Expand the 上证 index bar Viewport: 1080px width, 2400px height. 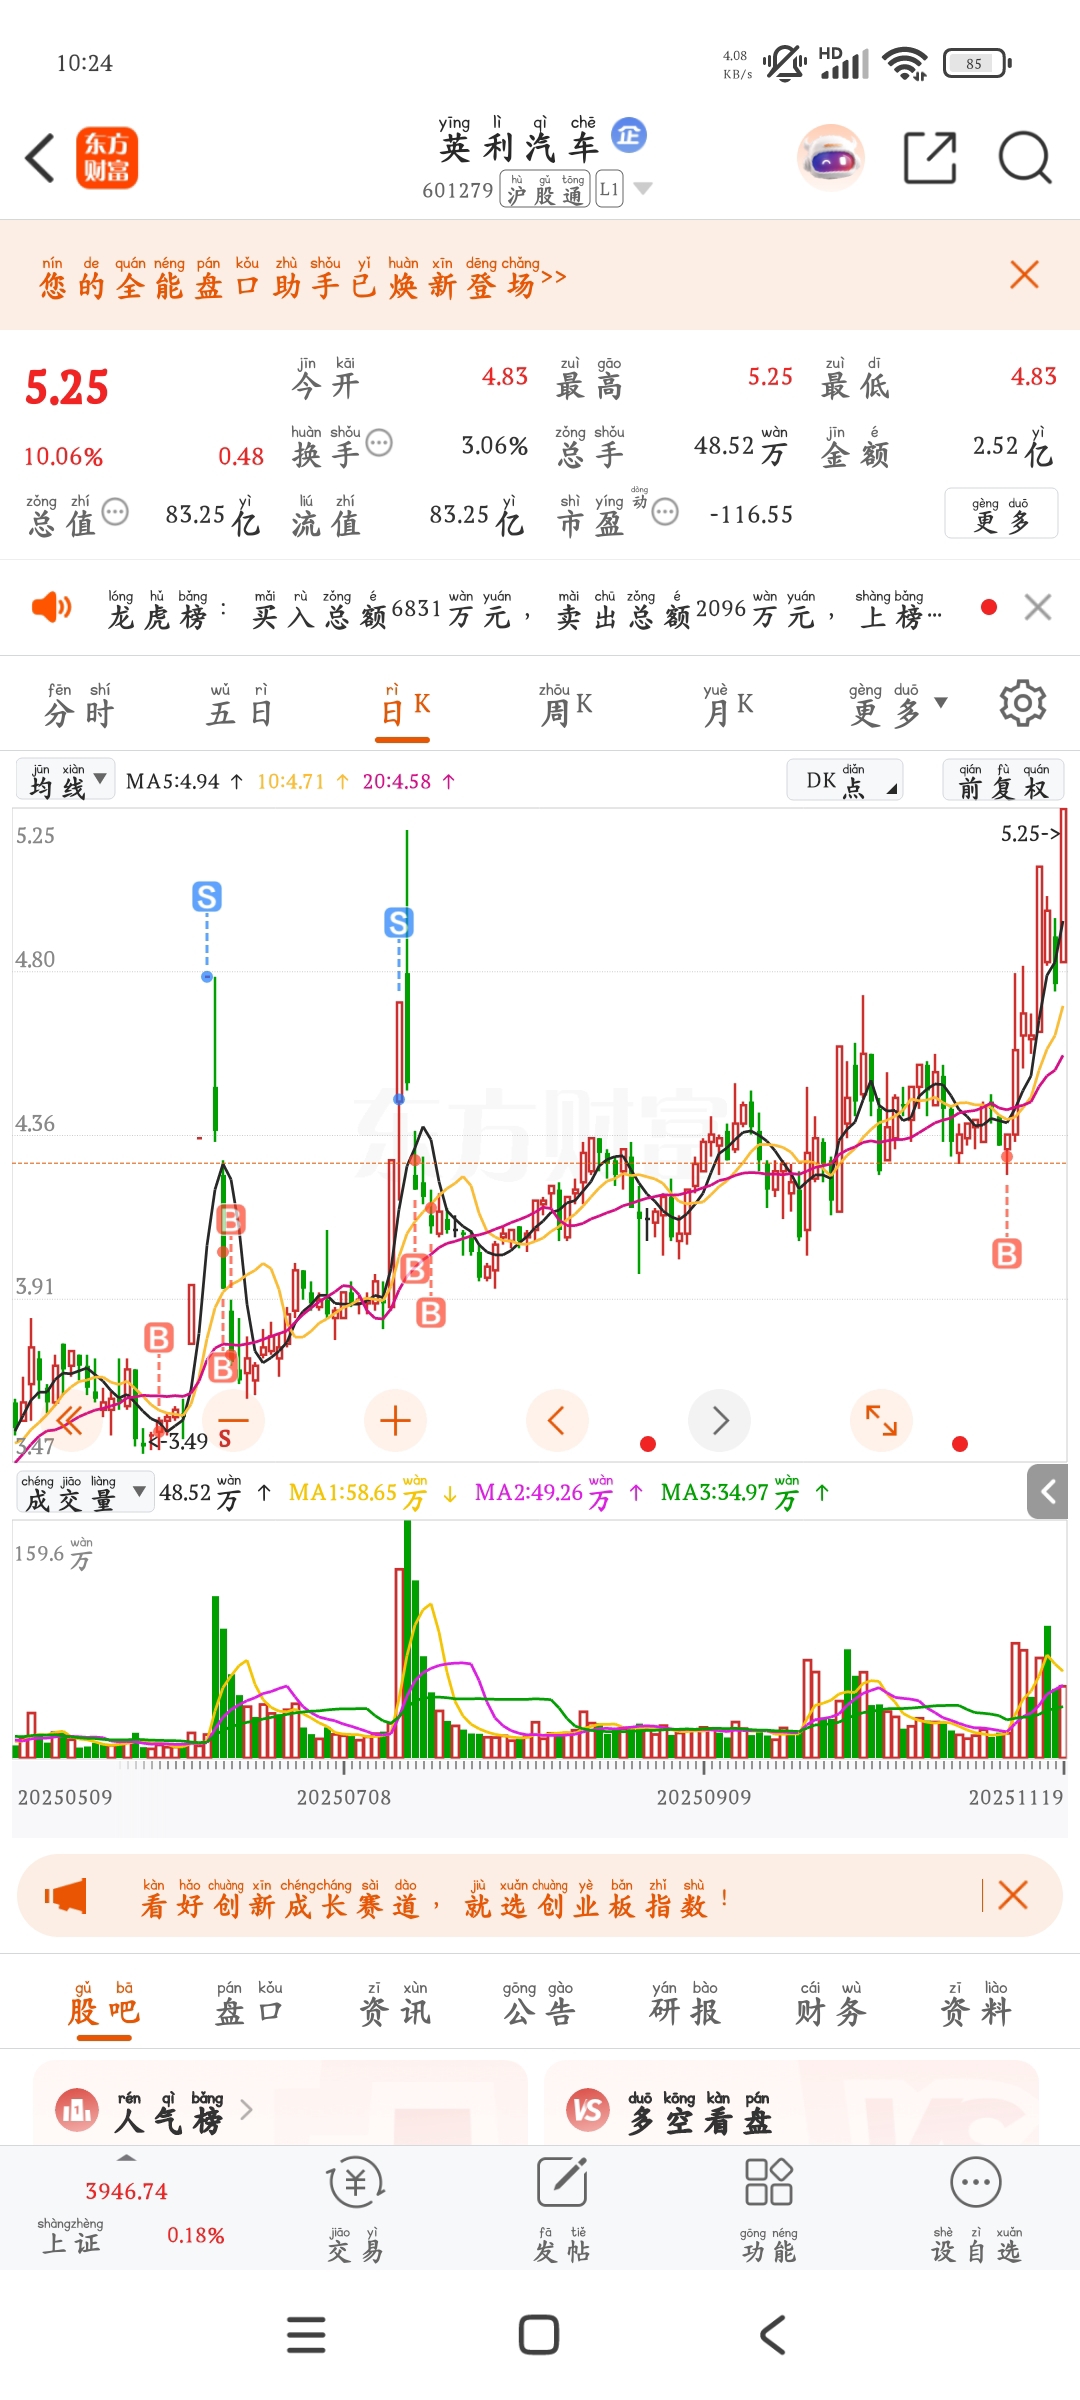pos(127,2158)
